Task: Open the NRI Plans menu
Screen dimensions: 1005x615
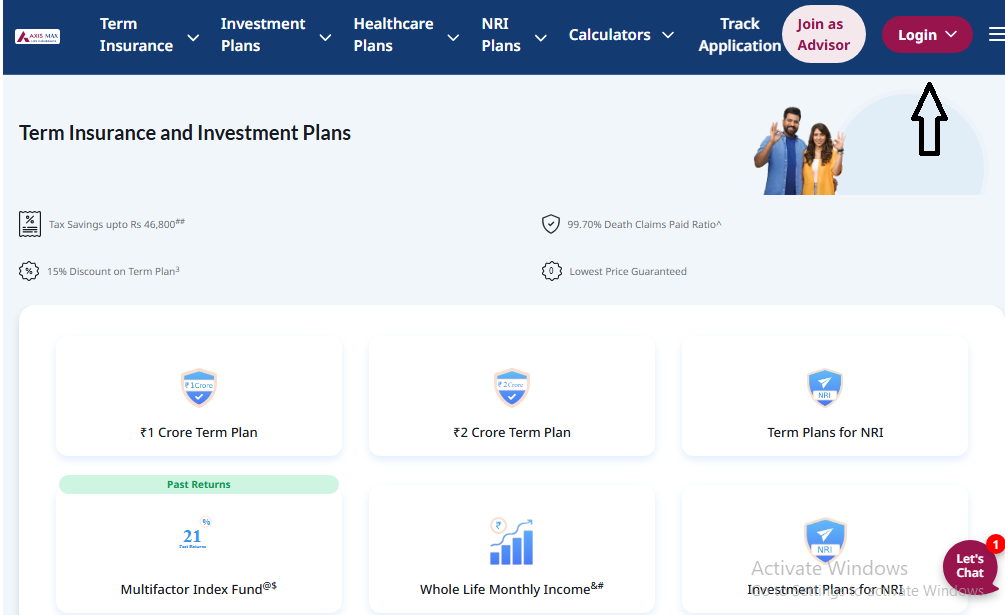Action: pos(514,35)
